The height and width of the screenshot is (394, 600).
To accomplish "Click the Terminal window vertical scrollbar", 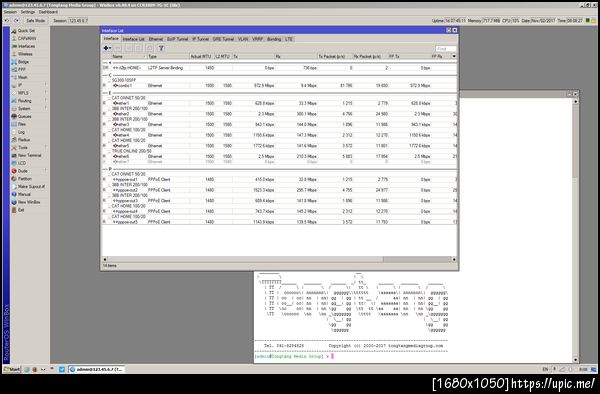I will [x=576, y=231].
